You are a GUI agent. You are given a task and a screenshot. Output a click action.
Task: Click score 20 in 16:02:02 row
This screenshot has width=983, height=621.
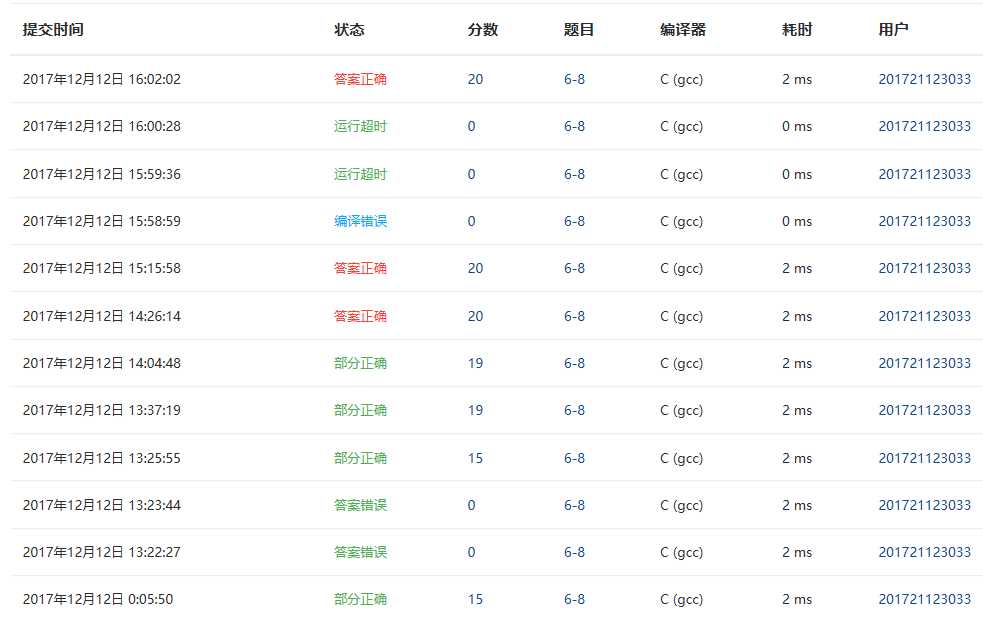[x=475, y=79]
